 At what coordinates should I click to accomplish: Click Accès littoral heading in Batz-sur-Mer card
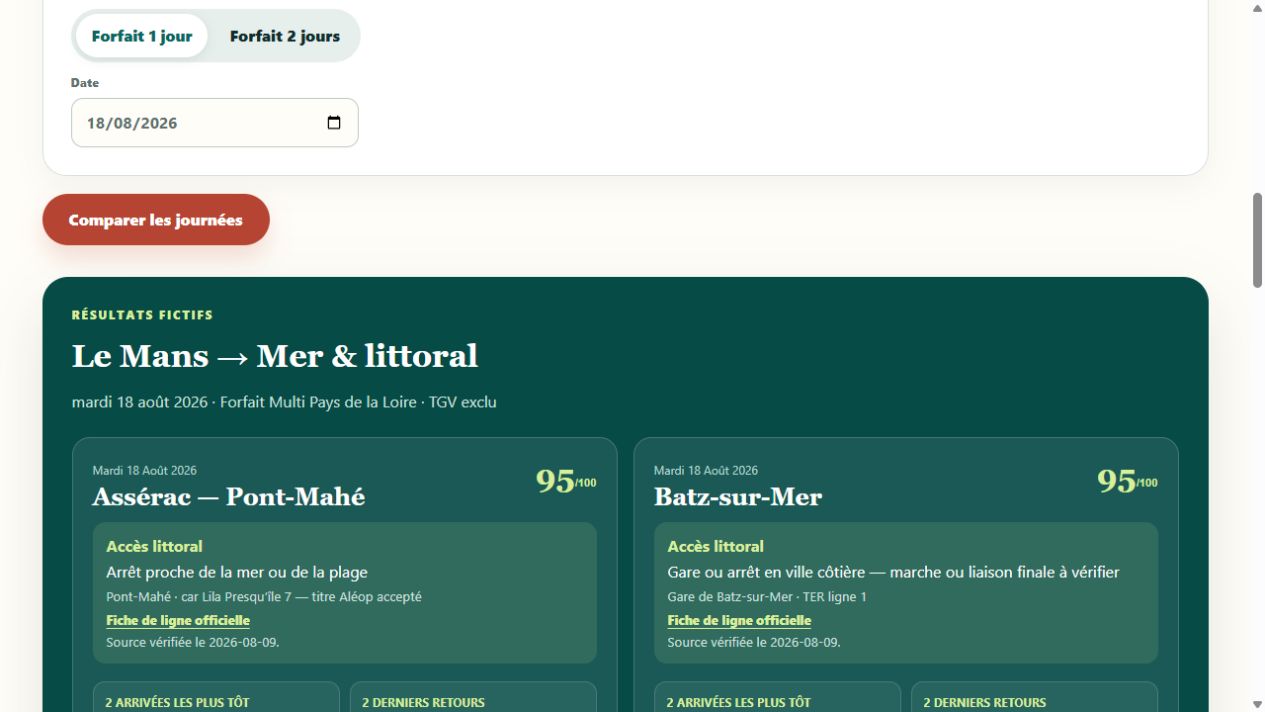coord(715,546)
